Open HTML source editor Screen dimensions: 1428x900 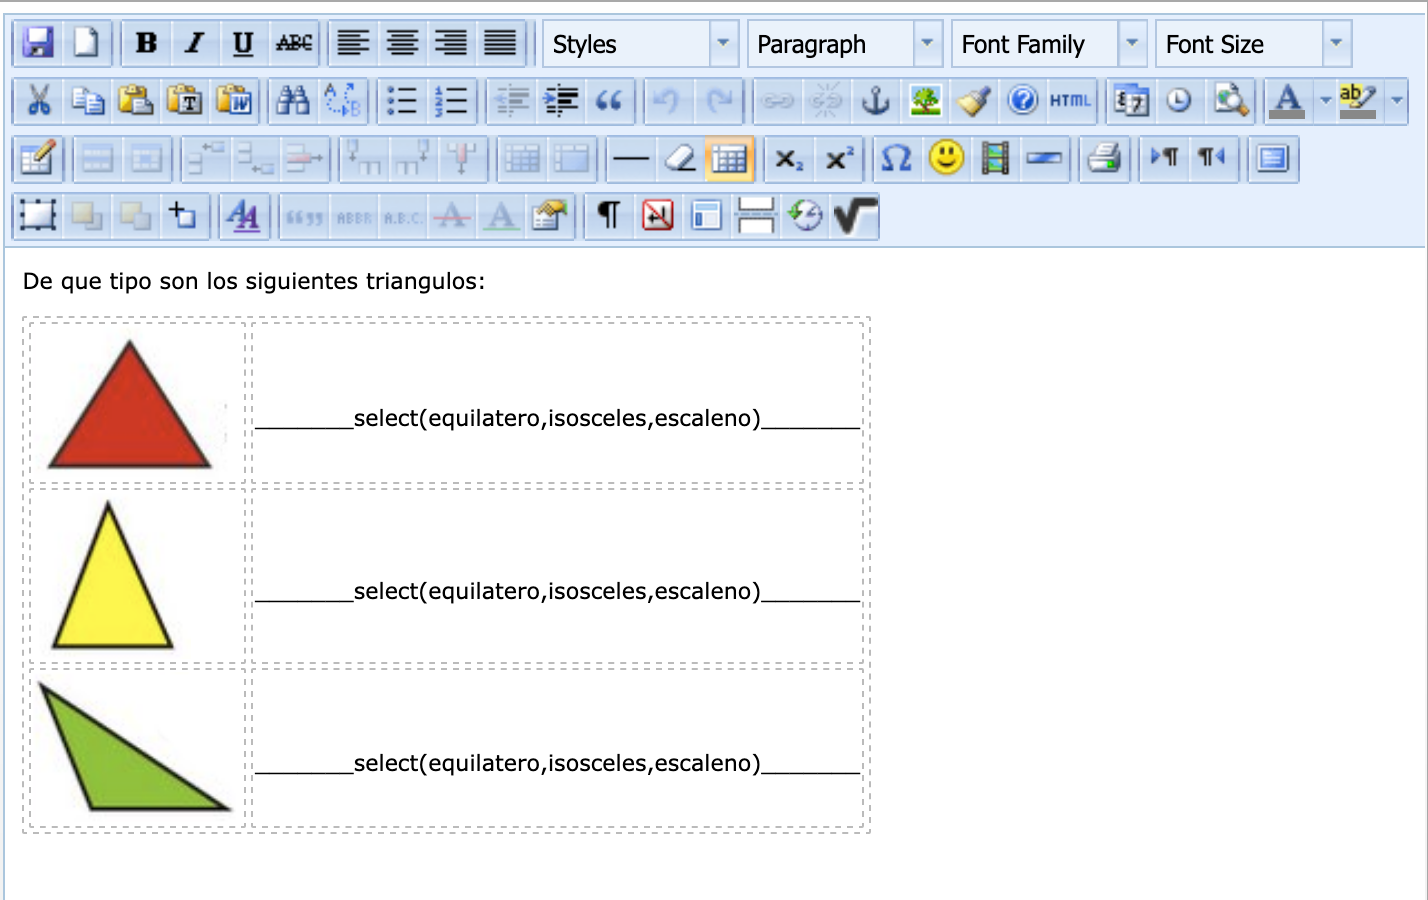tap(1070, 101)
